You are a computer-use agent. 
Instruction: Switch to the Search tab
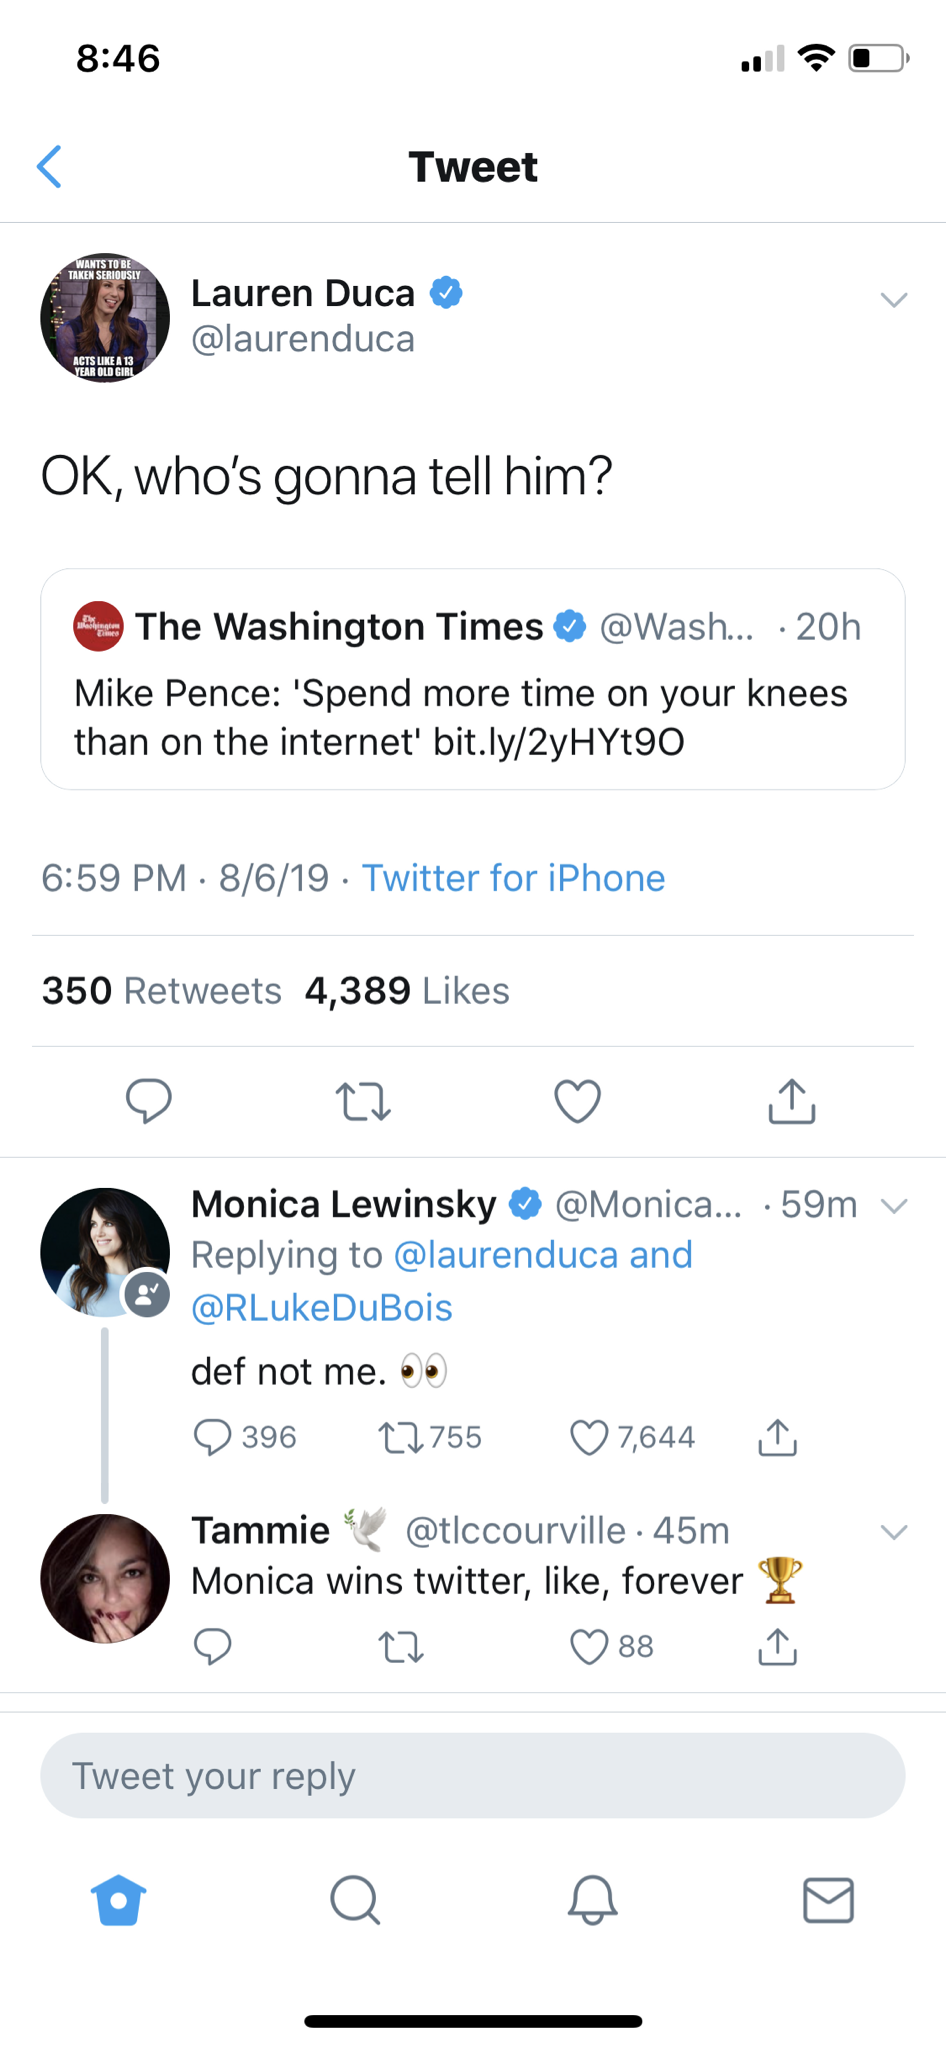[x=355, y=1900]
